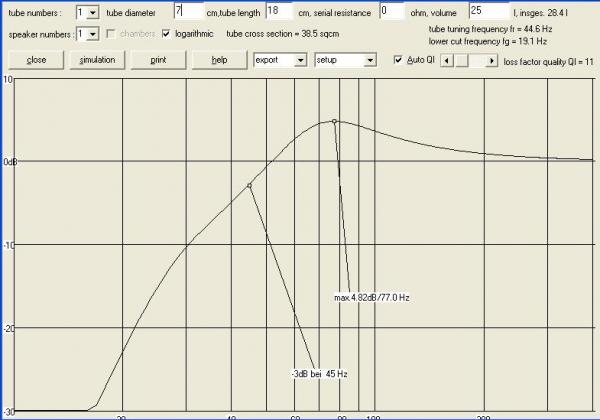Open the tube numbers dropdown

coord(93,12)
